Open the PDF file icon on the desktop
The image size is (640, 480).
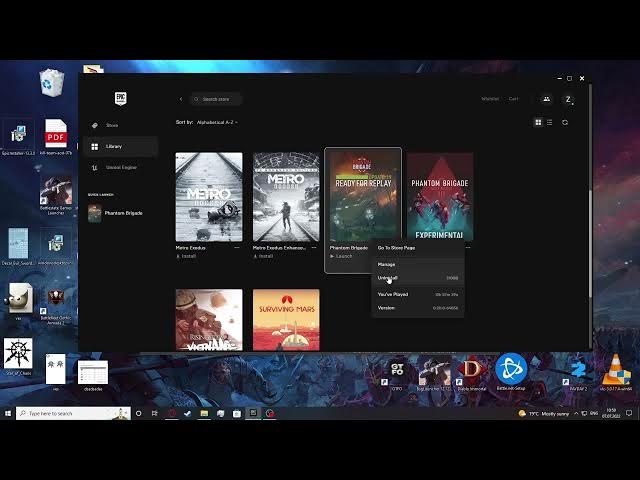(x=56, y=137)
